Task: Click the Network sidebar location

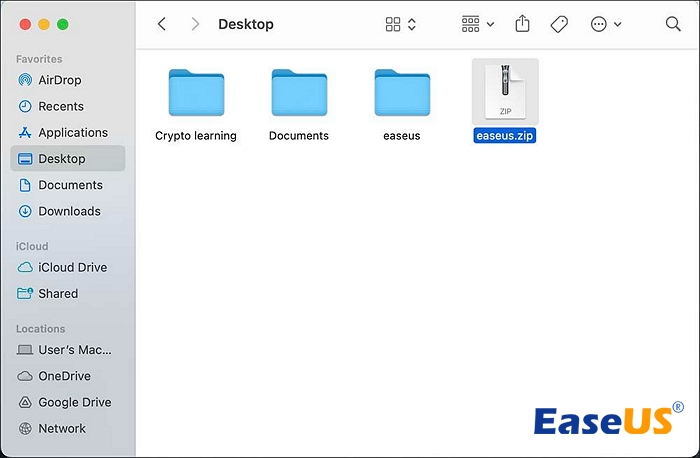Action: [x=62, y=428]
